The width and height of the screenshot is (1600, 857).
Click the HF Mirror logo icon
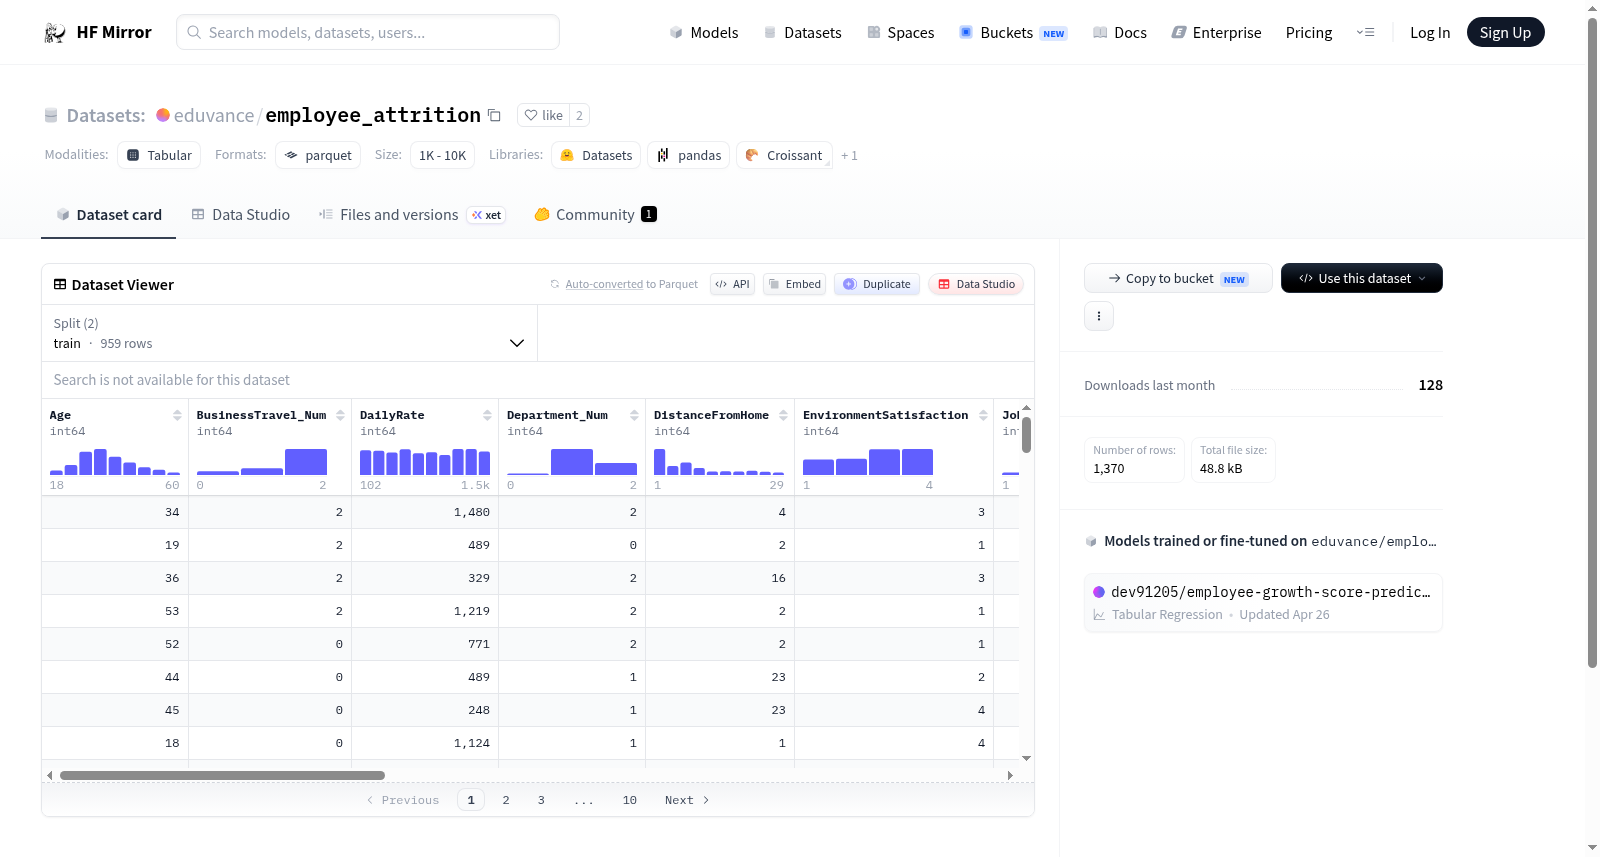coord(55,33)
